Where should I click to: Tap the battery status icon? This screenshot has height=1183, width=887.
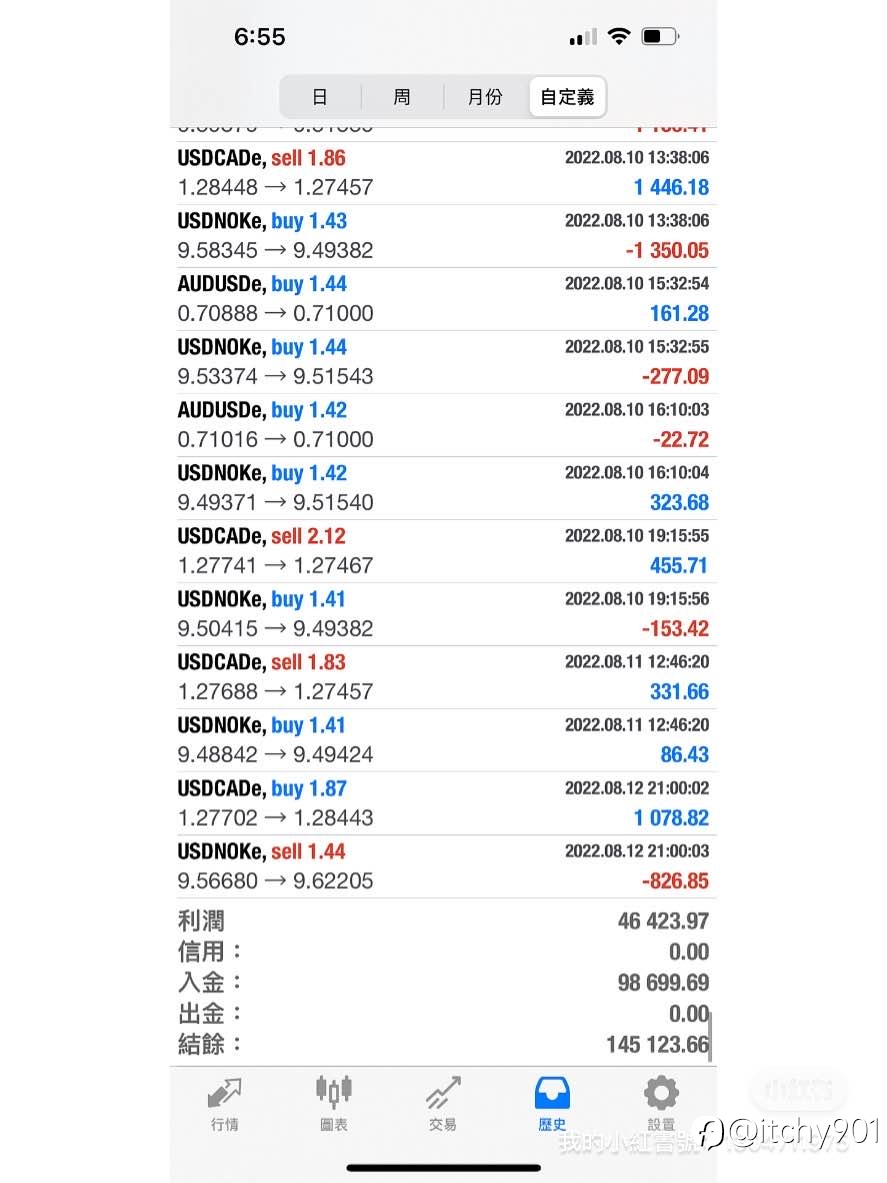click(660, 36)
